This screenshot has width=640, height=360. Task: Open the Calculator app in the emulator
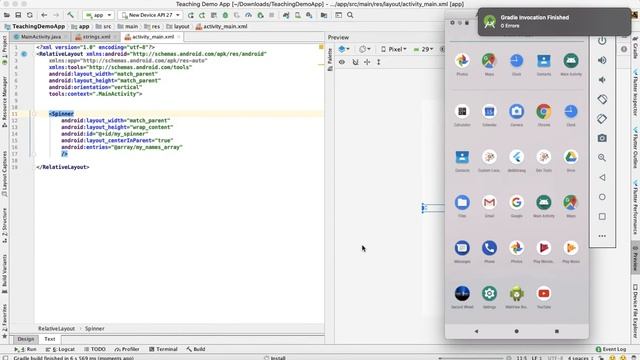(462, 111)
